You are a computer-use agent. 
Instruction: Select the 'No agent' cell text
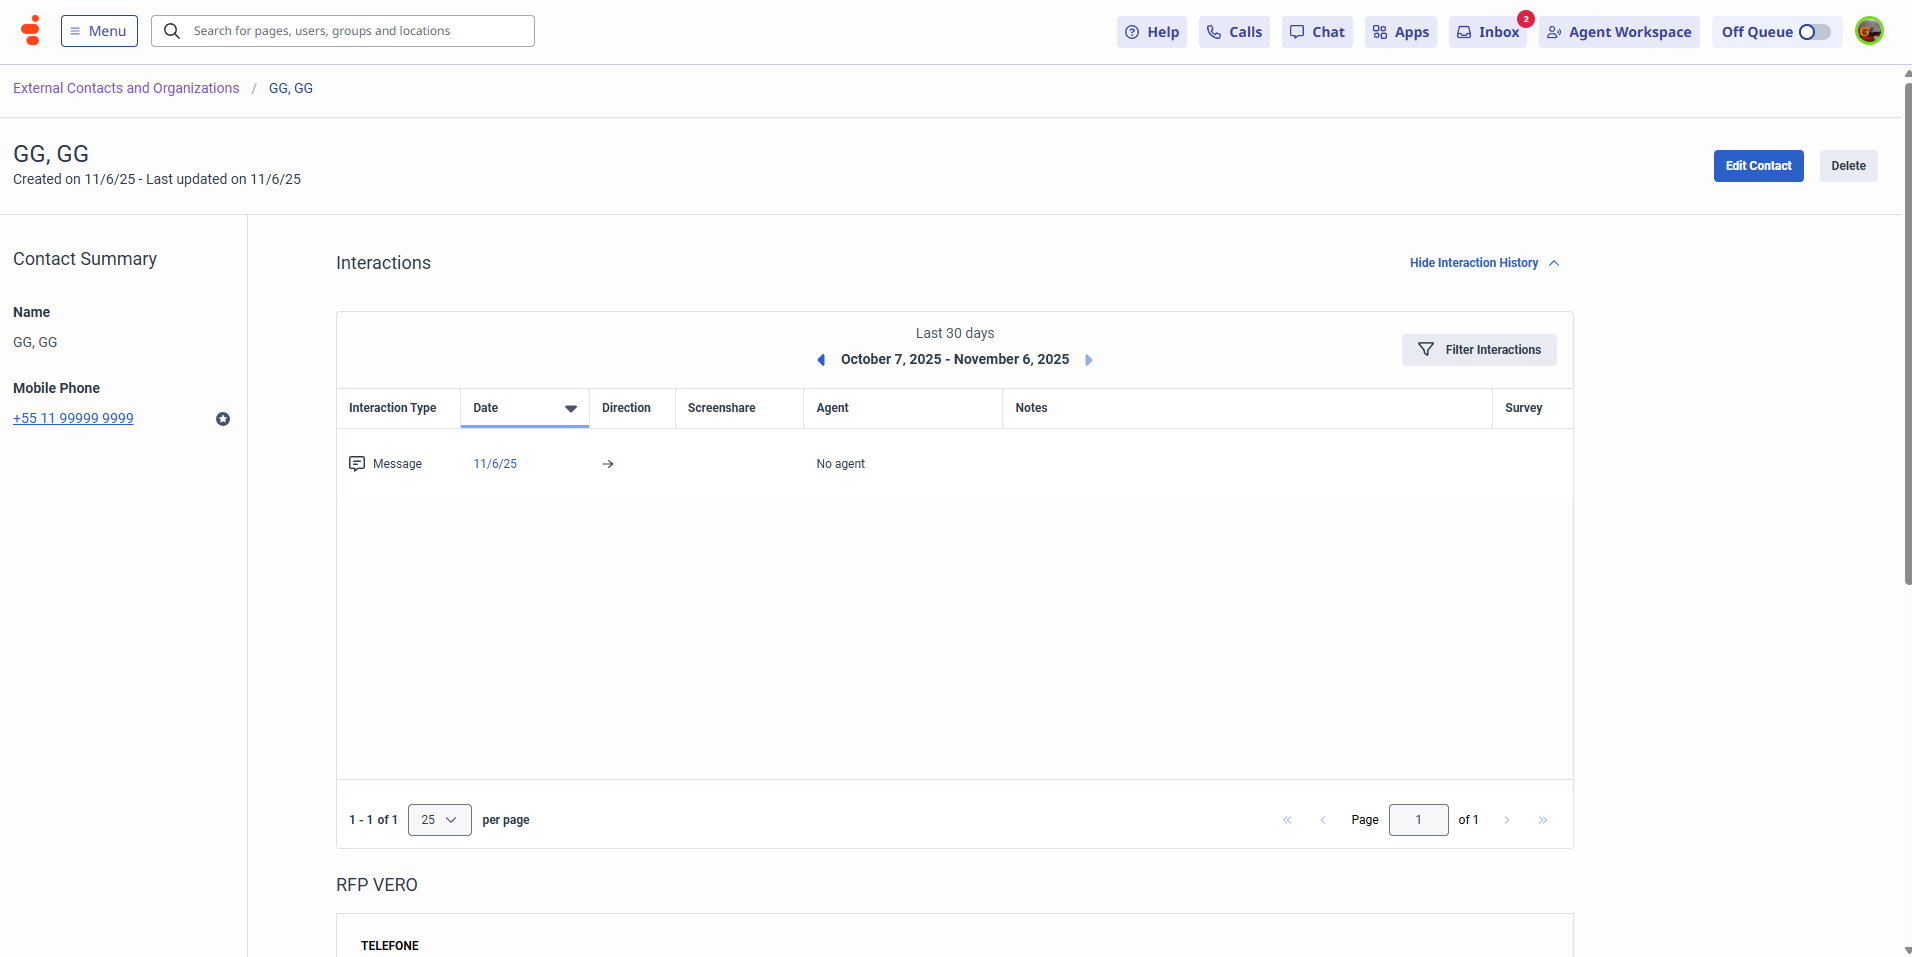point(840,464)
